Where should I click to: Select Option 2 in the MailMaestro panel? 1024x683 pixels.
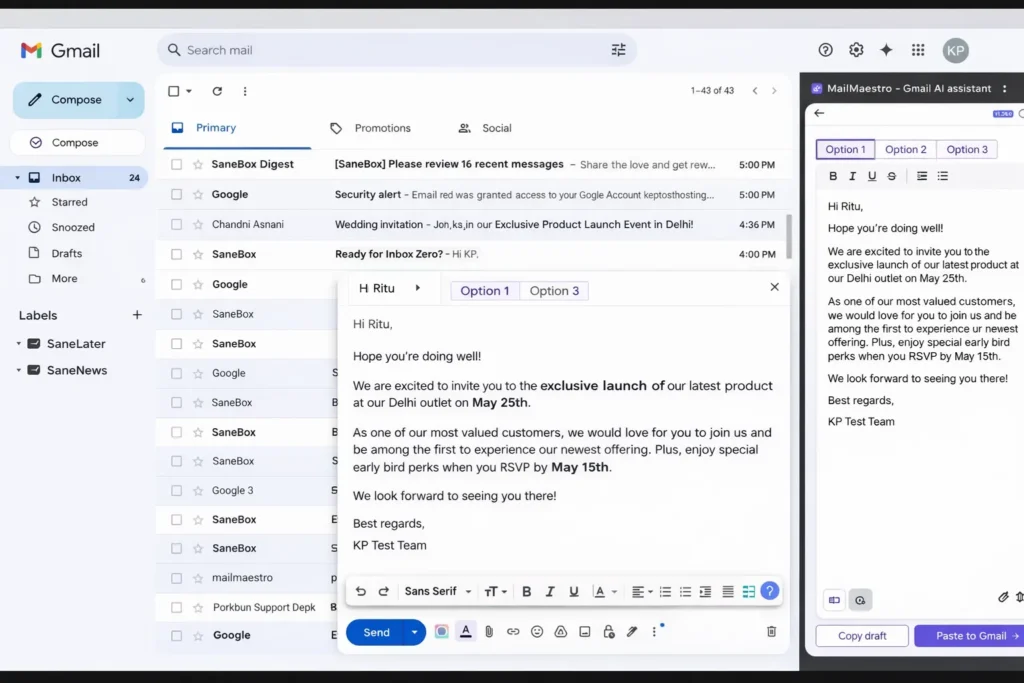[x=905, y=149]
